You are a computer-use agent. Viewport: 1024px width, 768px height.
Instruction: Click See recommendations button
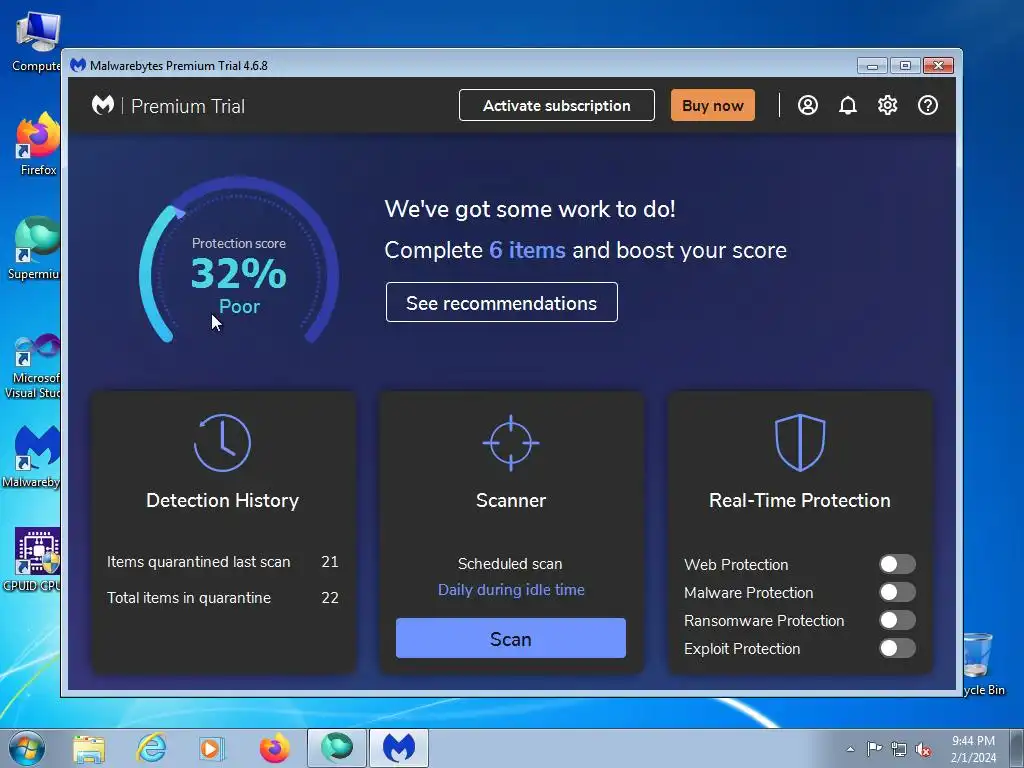(502, 302)
